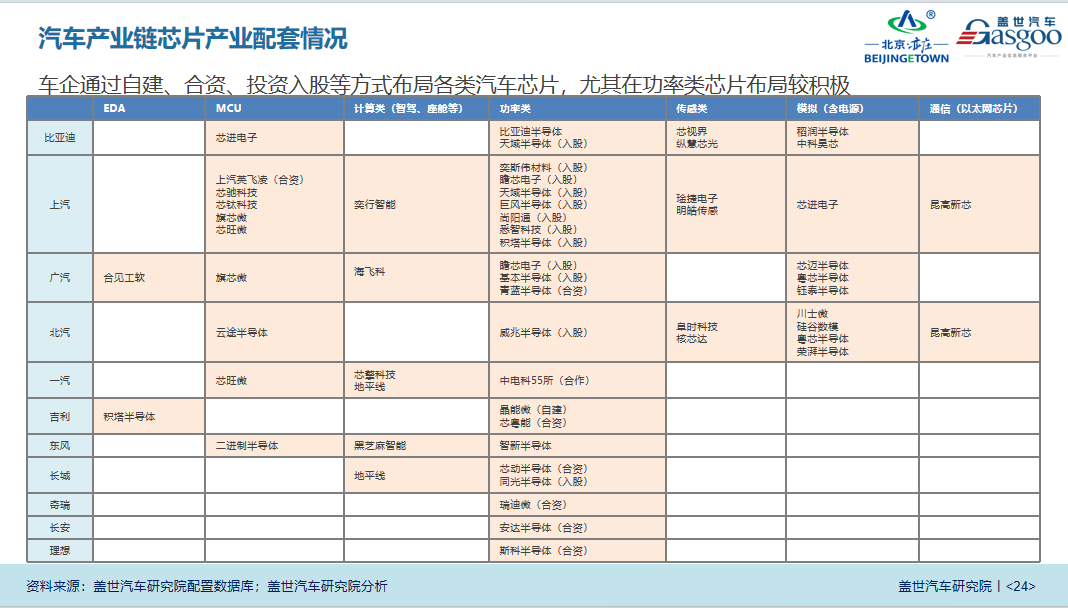Select the 广汽 row label
The image size is (1068, 608).
(60, 277)
